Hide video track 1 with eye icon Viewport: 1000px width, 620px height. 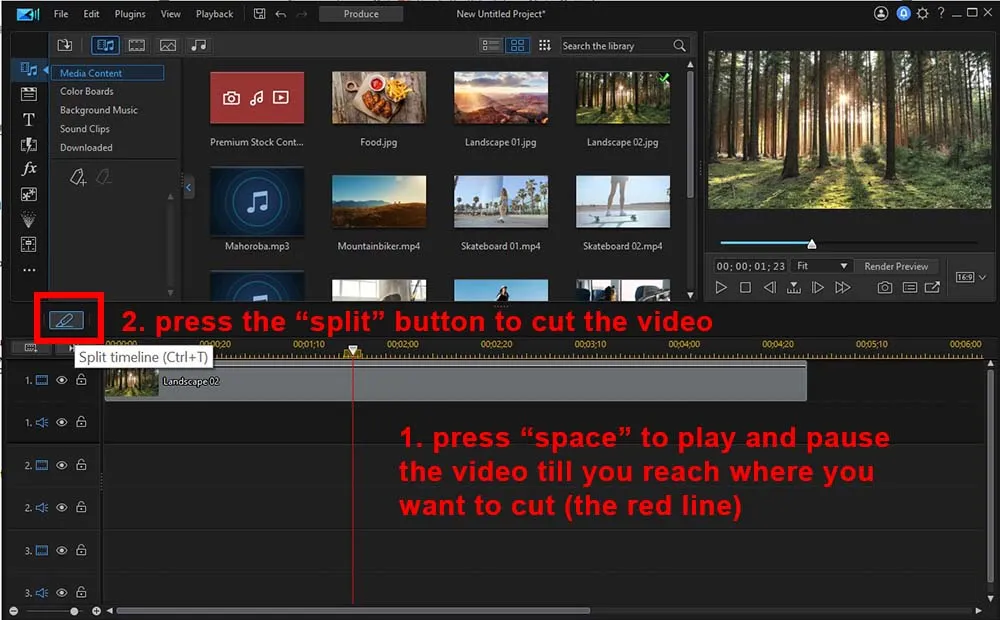pyautogui.click(x=62, y=380)
